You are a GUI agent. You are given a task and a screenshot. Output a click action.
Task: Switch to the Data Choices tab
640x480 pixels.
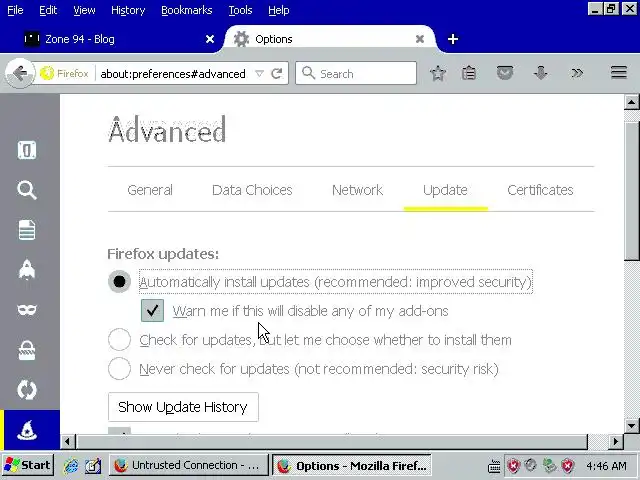[252, 190]
